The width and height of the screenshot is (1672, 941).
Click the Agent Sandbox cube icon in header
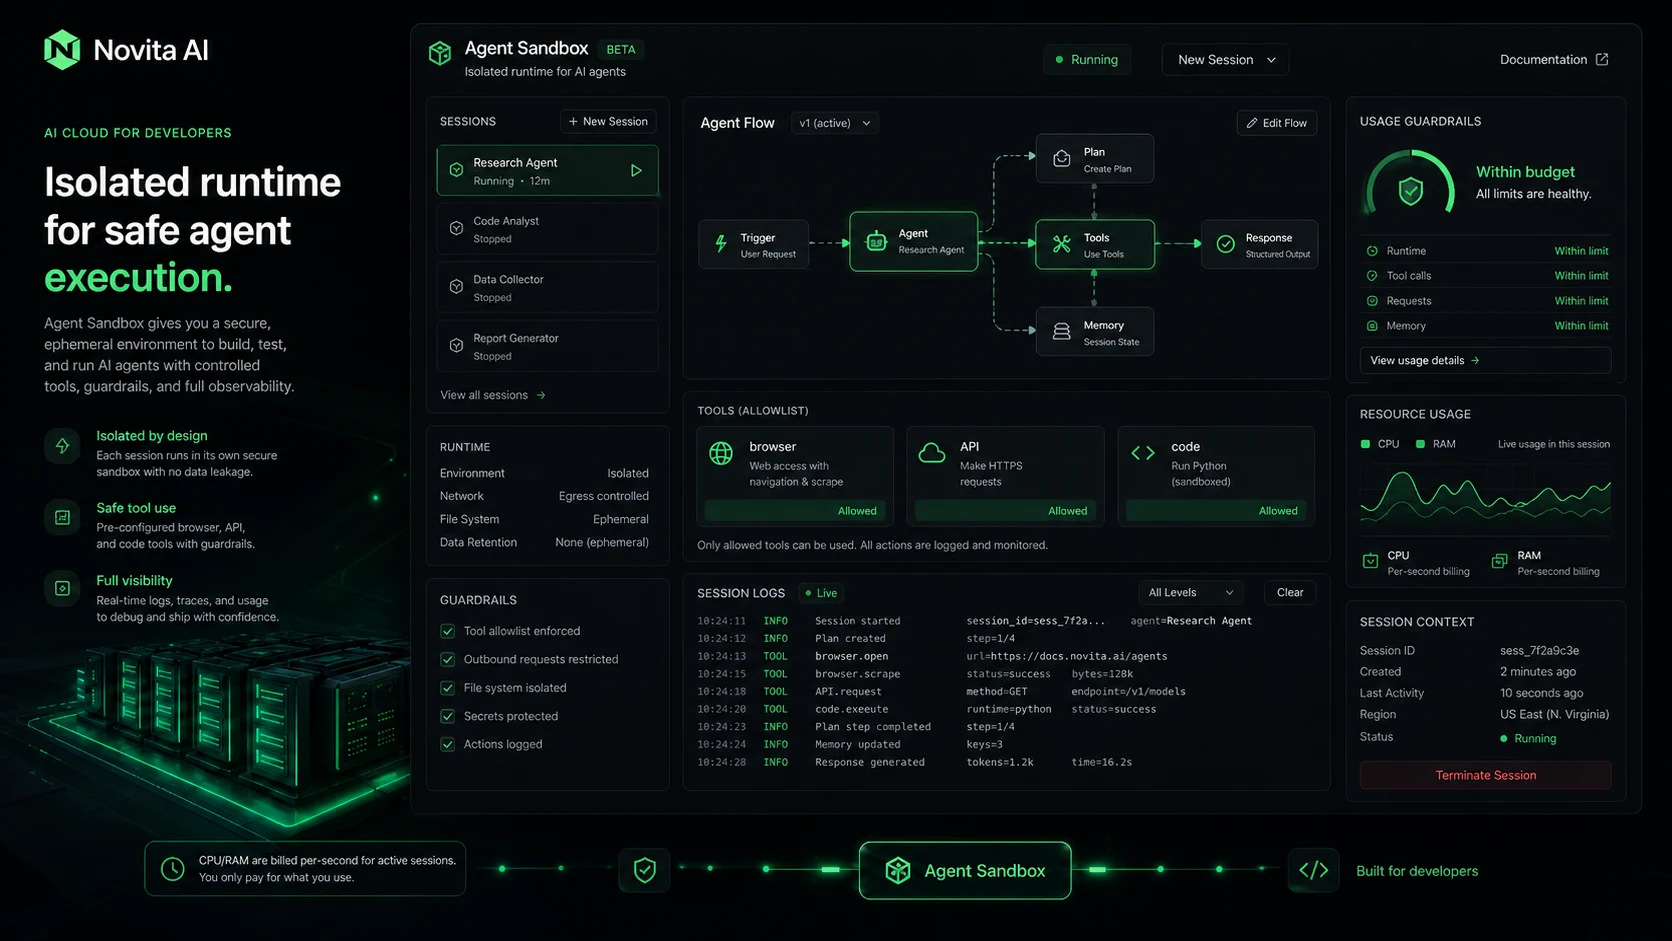pos(440,53)
